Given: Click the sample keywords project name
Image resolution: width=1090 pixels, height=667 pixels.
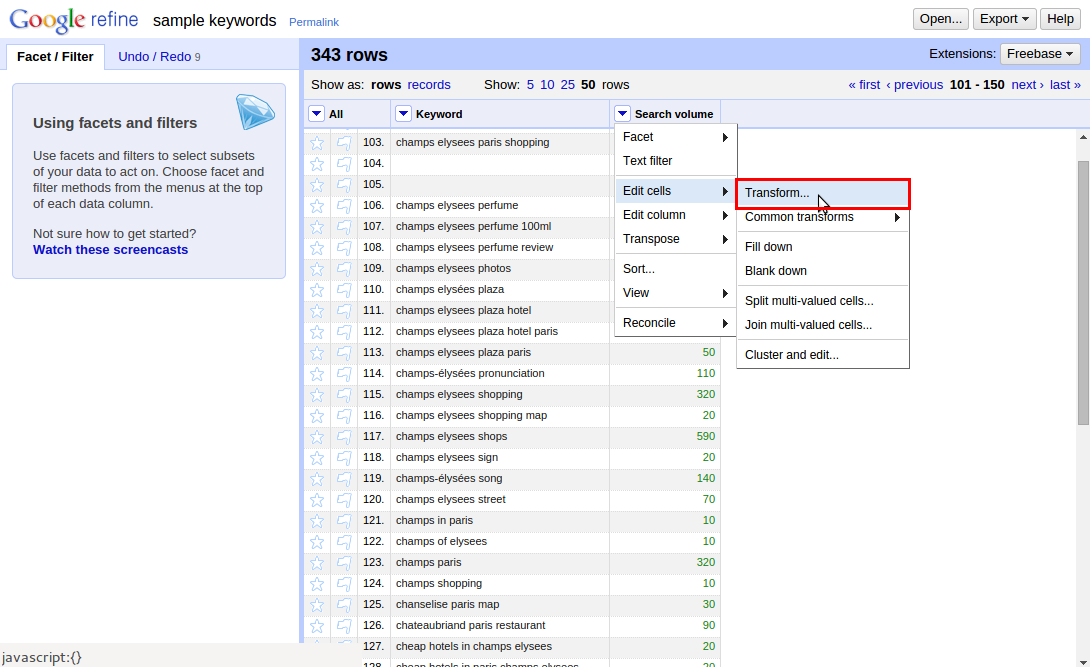Looking at the screenshot, I should coord(215,21).
